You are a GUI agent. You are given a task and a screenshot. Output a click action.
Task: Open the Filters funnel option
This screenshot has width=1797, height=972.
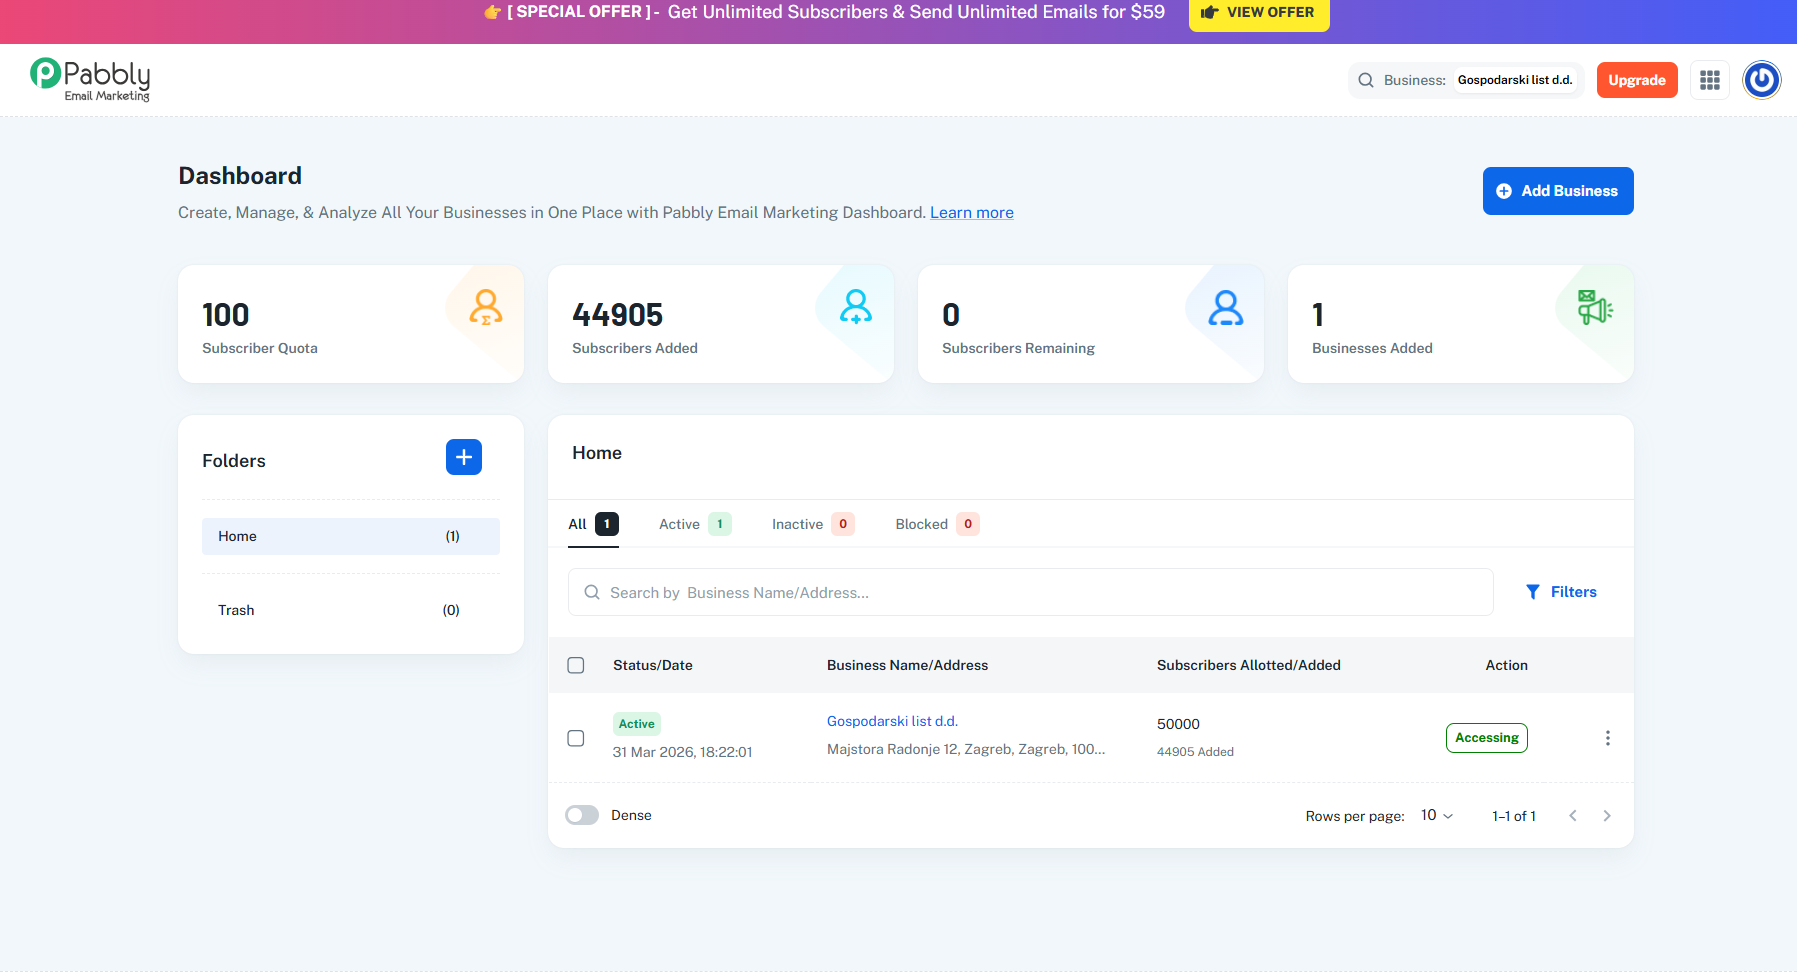tap(1561, 592)
